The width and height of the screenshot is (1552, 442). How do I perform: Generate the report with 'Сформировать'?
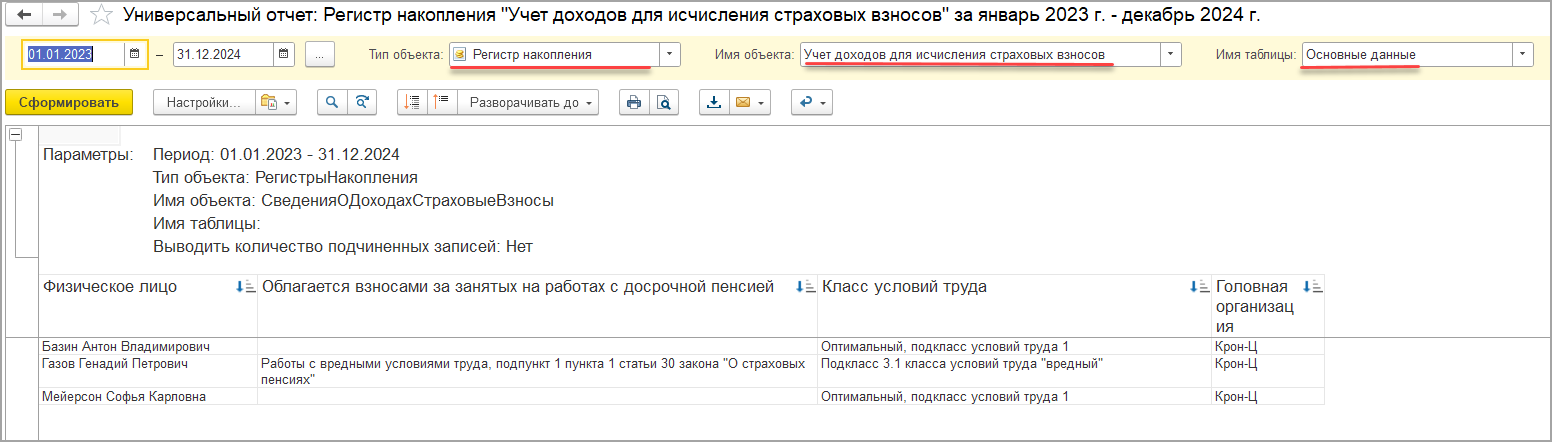[x=69, y=102]
